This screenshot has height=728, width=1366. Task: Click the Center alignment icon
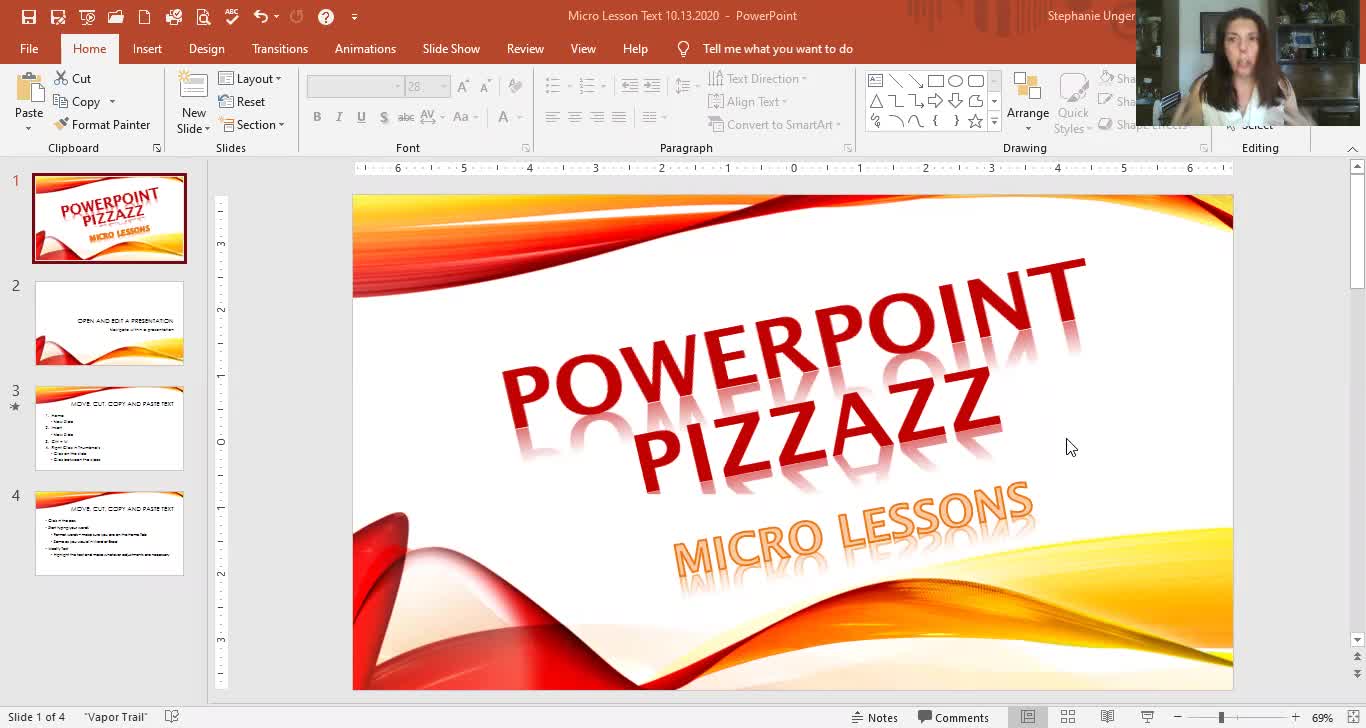point(574,117)
